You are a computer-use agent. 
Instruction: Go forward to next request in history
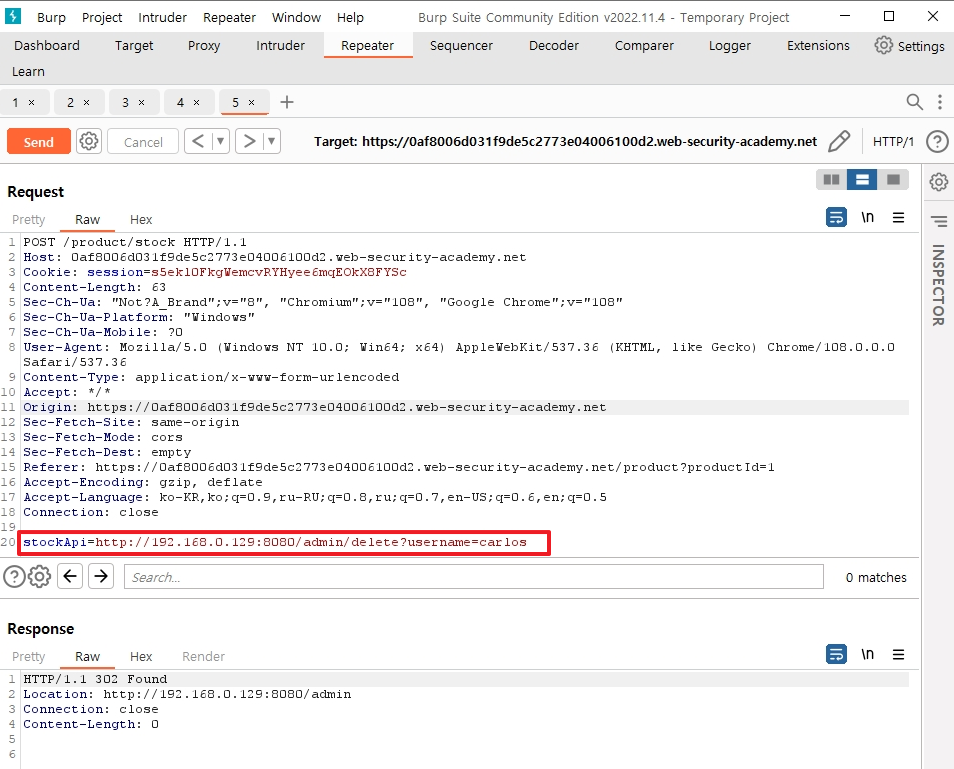tap(249, 142)
